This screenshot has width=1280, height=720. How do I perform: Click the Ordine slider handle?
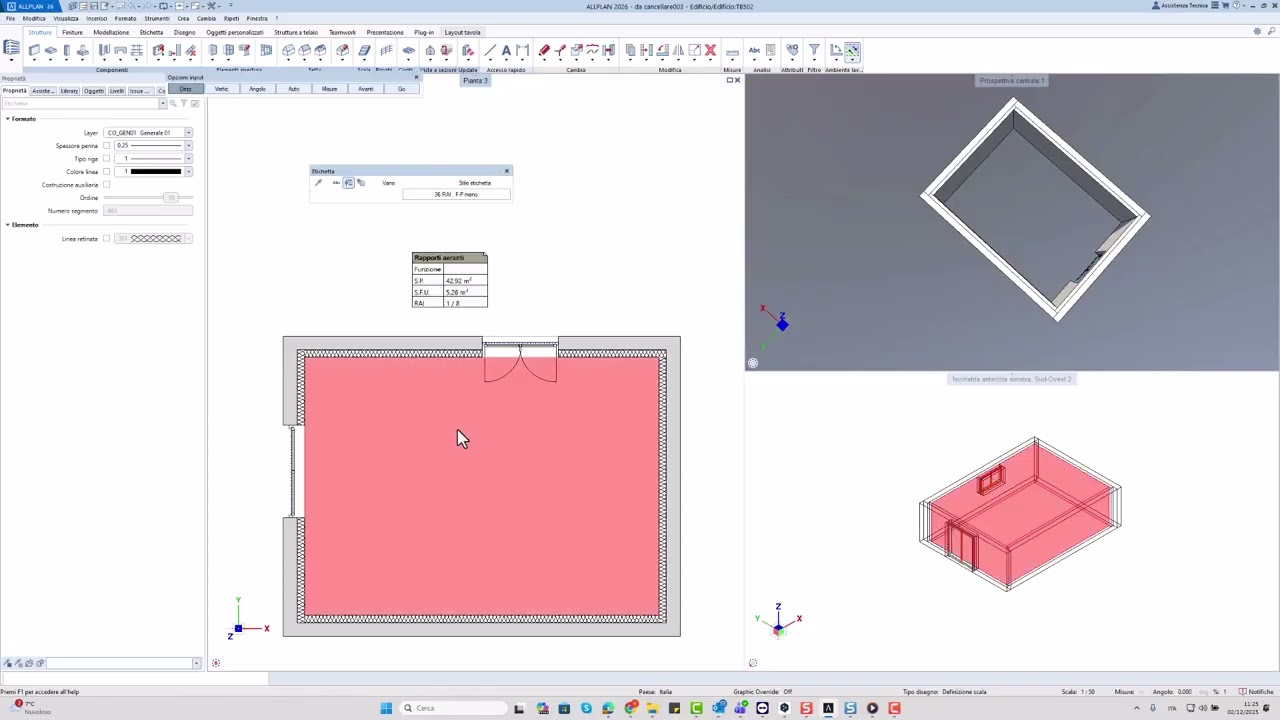click(170, 198)
